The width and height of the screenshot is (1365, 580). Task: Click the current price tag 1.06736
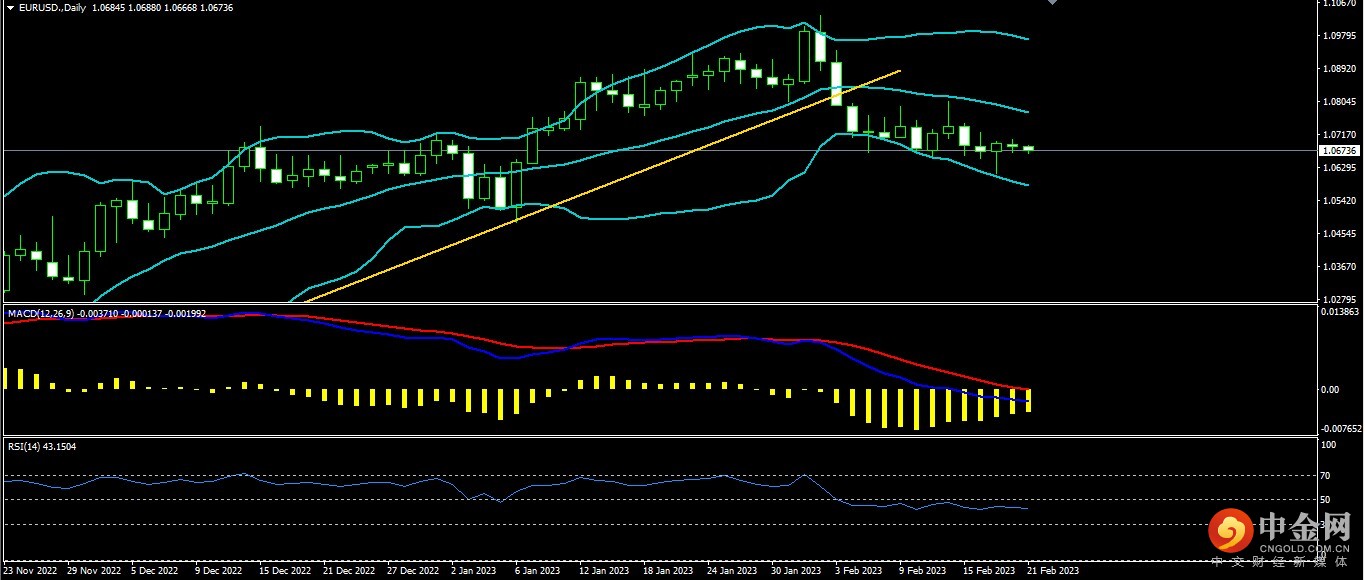(1337, 151)
